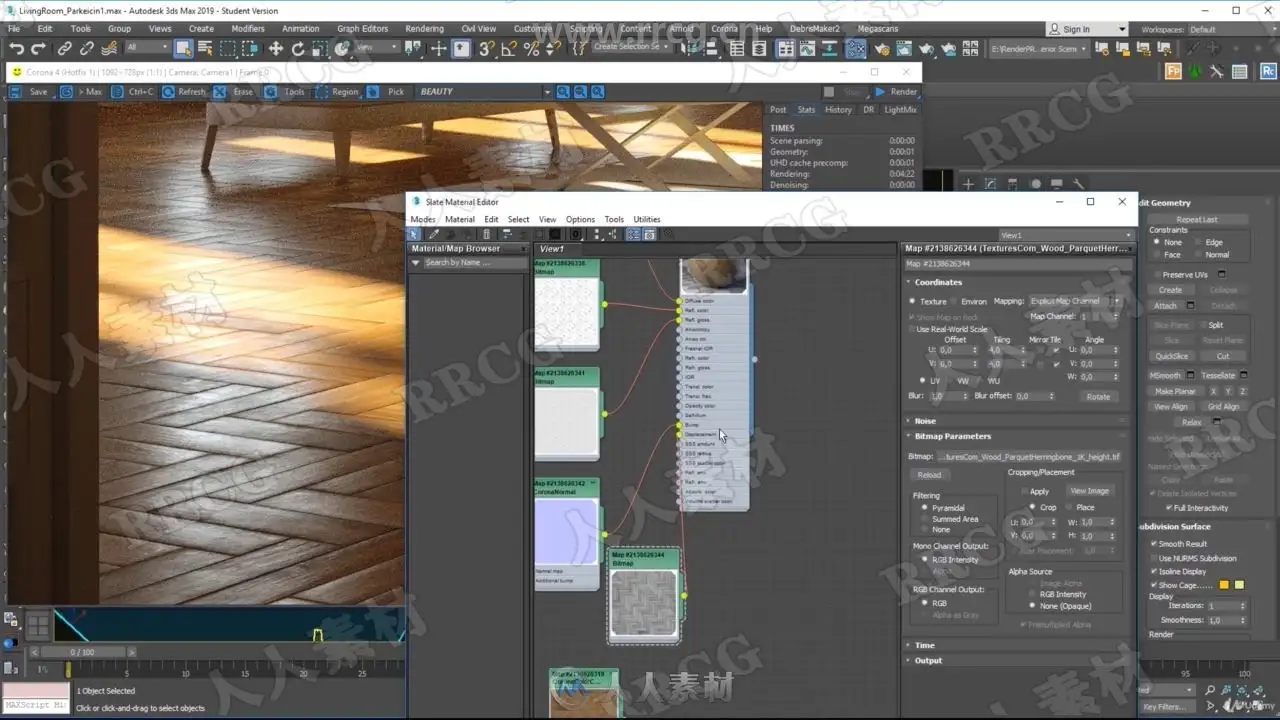Screen dimensions: 1280x720
Task: Click the yellow Show Cage color swatch
Action: (x=1224, y=585)
